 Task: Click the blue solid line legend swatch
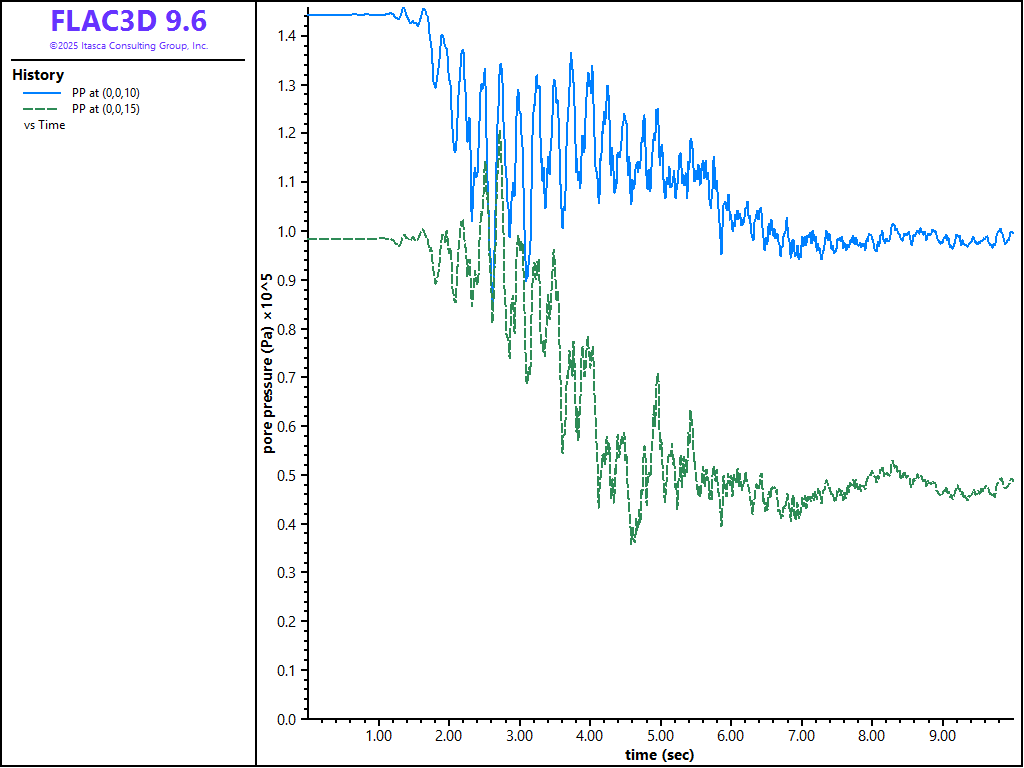(42, 92)
